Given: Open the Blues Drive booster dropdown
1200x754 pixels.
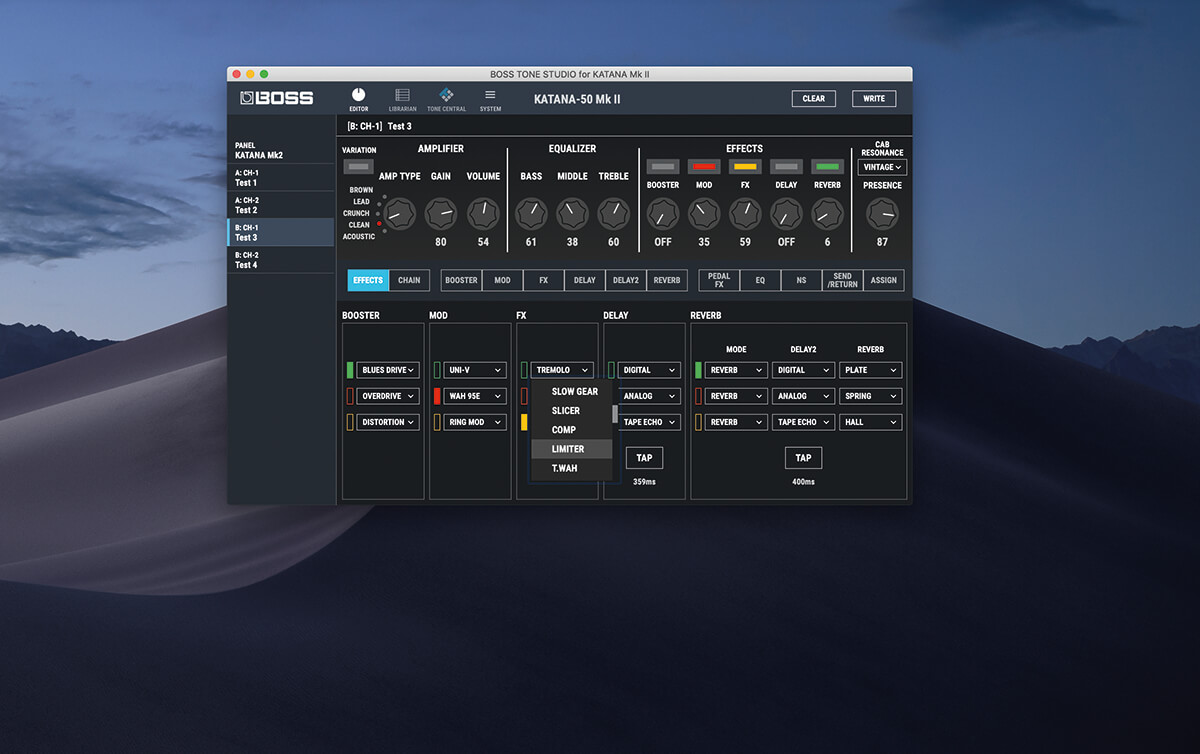Looking at the screenshot, I should pyautogui.click(x=388, y=370).
